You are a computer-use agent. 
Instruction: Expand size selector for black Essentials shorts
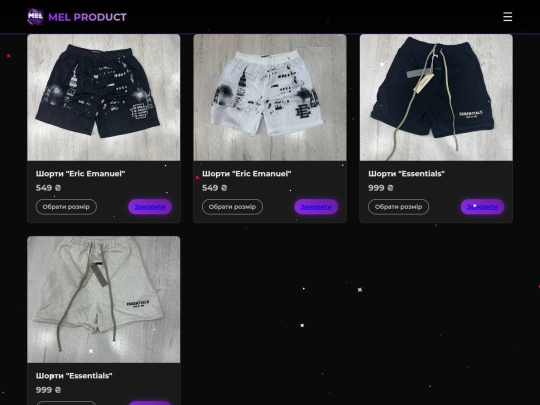[x=398, y=207]
